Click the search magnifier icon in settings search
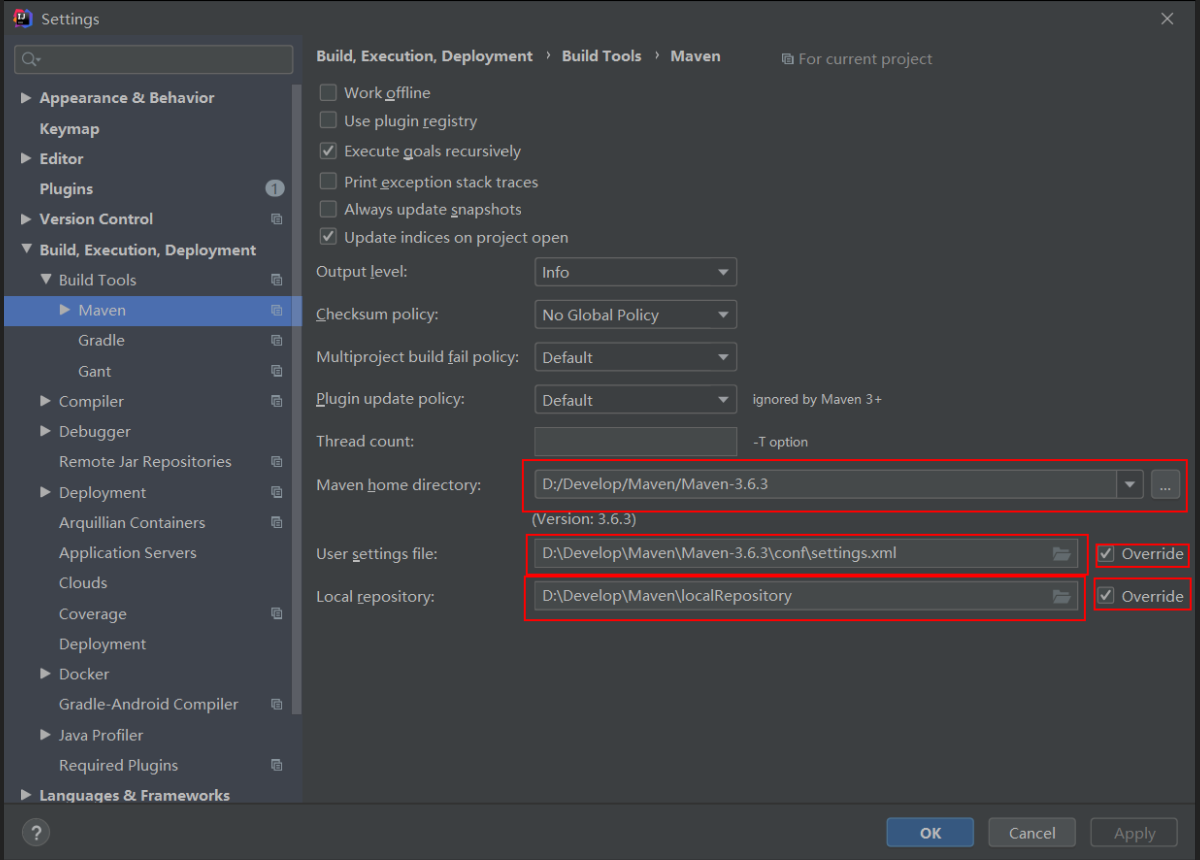 (x=30, y=60)
